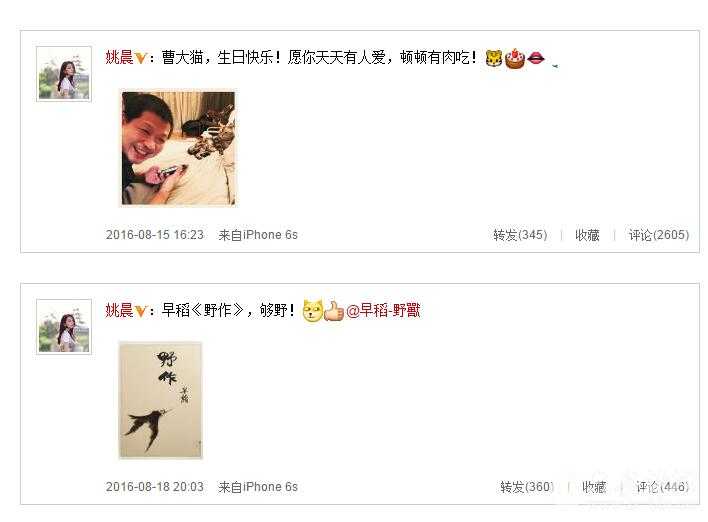
Task: Click the 姚晨 username in the second post
Action: [119, 311]
